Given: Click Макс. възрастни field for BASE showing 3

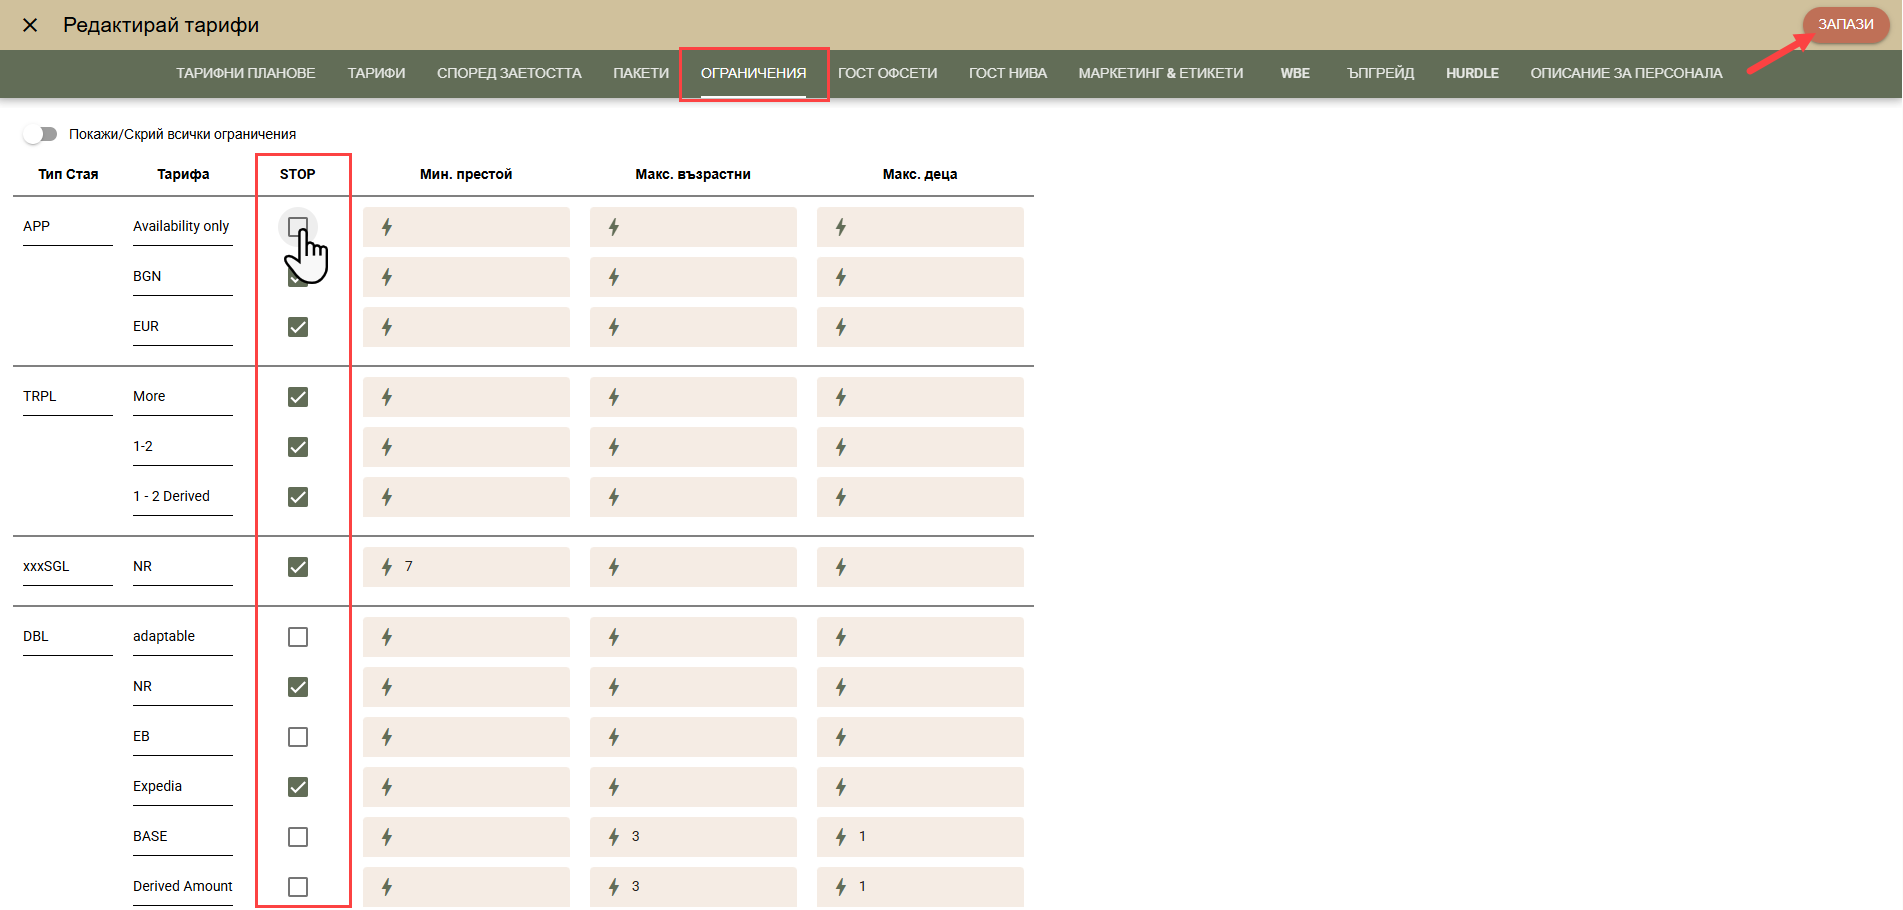Looking at the screenshot, I should pos(693,837).
